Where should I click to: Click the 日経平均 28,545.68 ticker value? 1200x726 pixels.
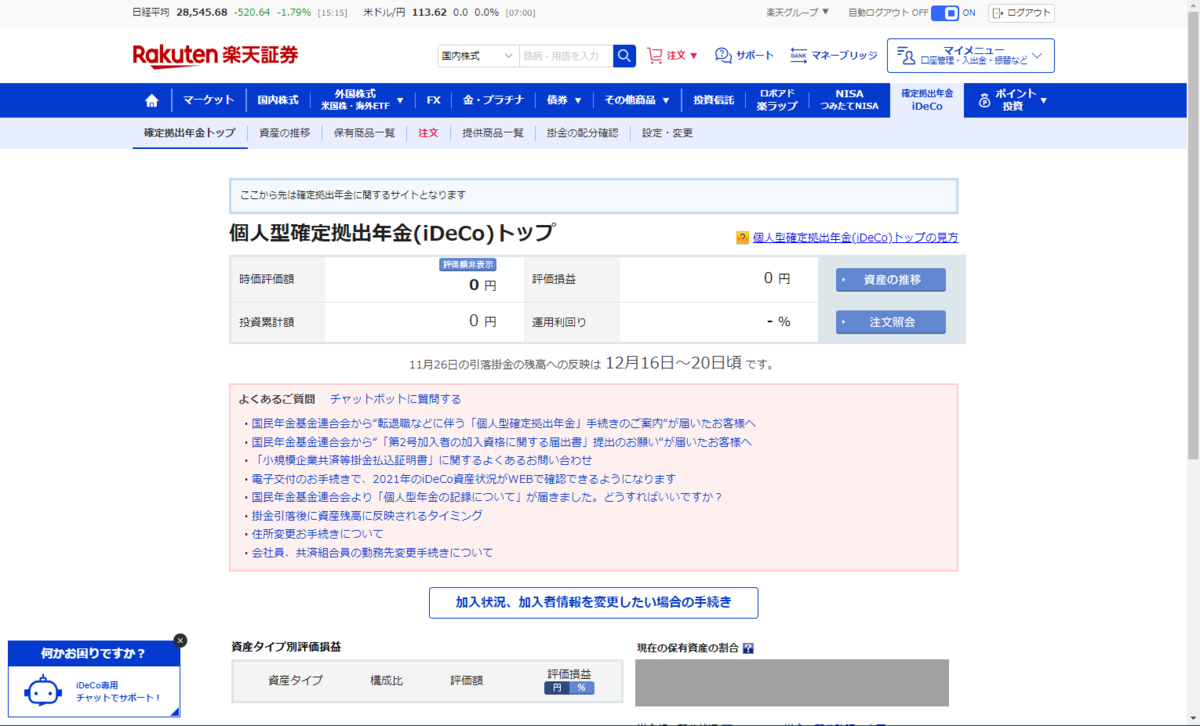pyautogui.click(x=201, y=12)
